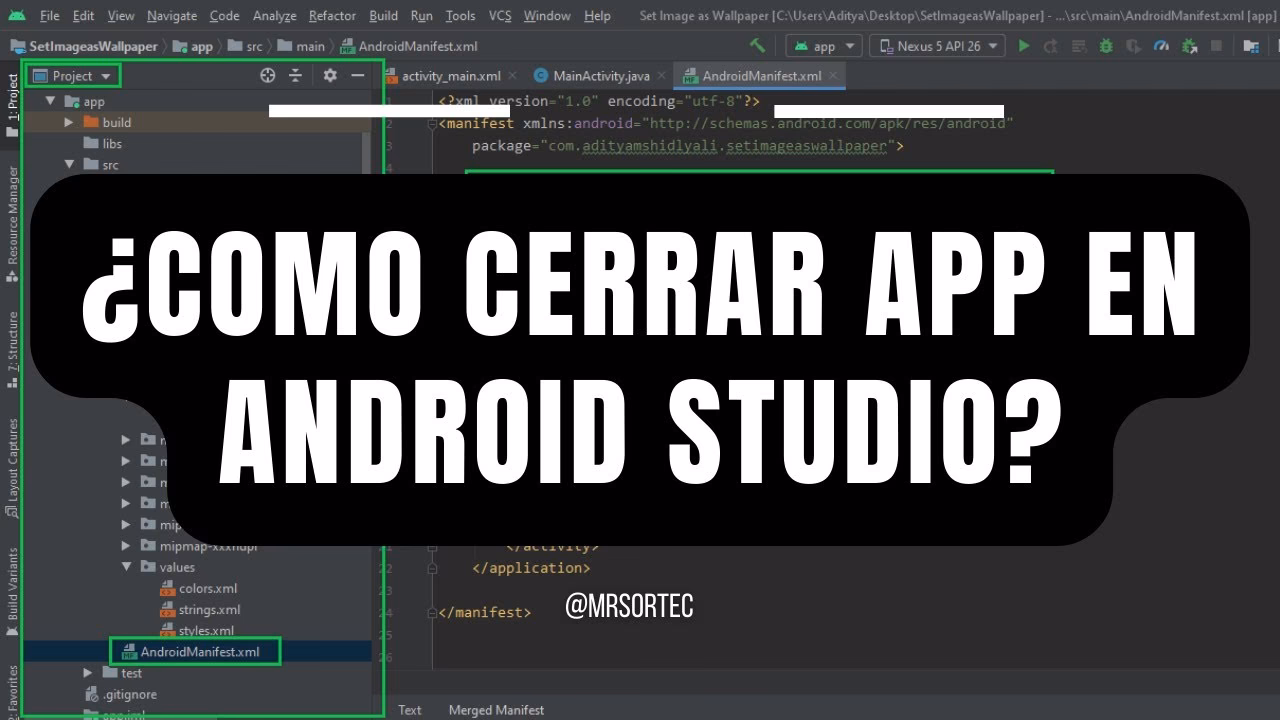Click the Stop square icon in toolbar
The image size is (1280, 720).
[x=1216, y=46]
